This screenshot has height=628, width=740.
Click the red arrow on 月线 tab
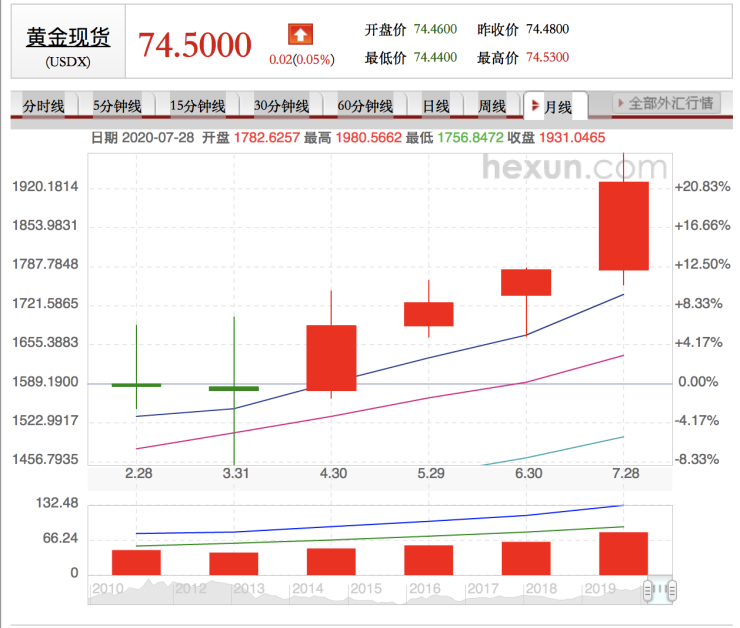[x=536, y=105]
